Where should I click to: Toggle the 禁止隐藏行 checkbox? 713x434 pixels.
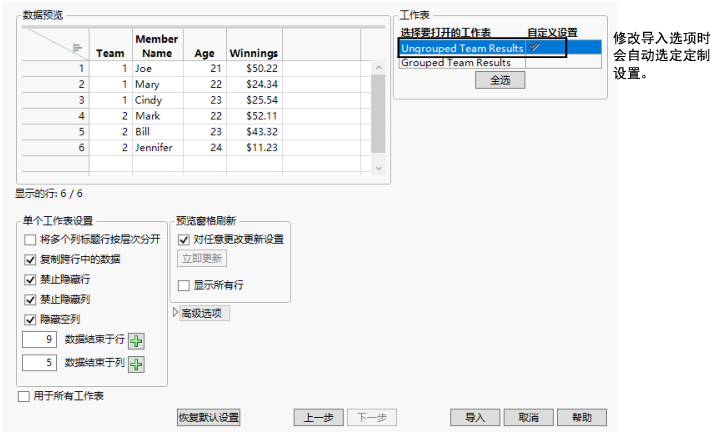30,280
